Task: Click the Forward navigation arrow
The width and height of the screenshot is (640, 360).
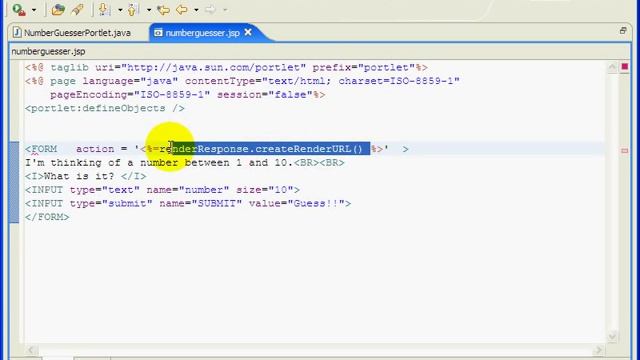Action: click(210, 9)
